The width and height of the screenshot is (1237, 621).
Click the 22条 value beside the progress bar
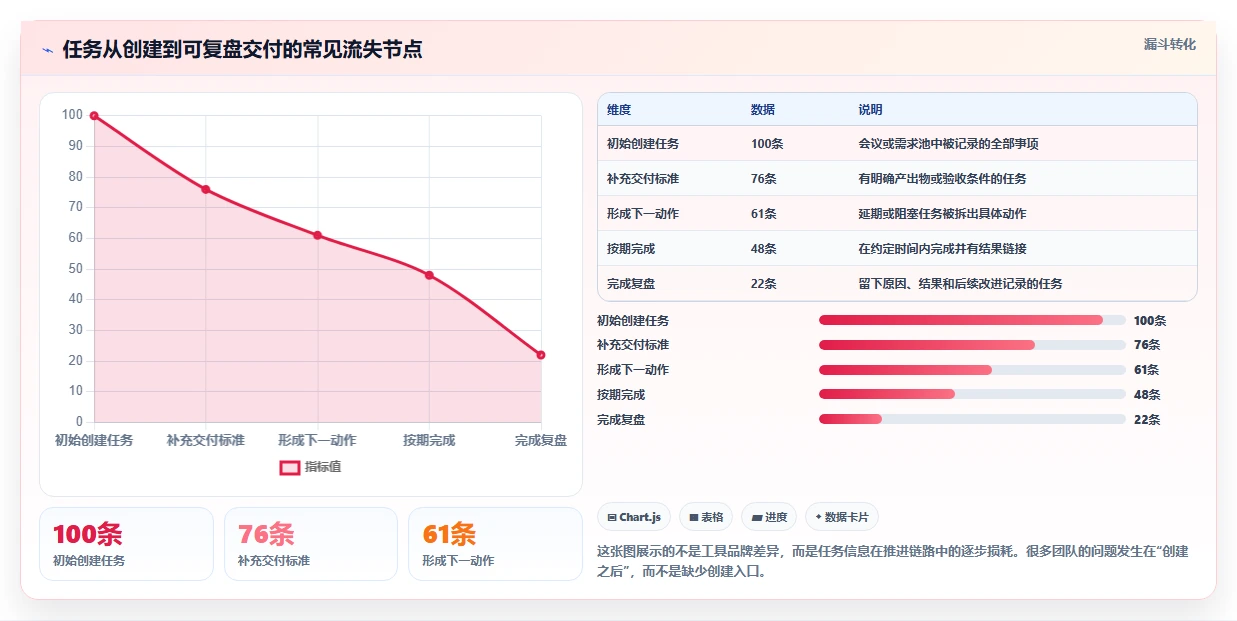point(1147,420)
